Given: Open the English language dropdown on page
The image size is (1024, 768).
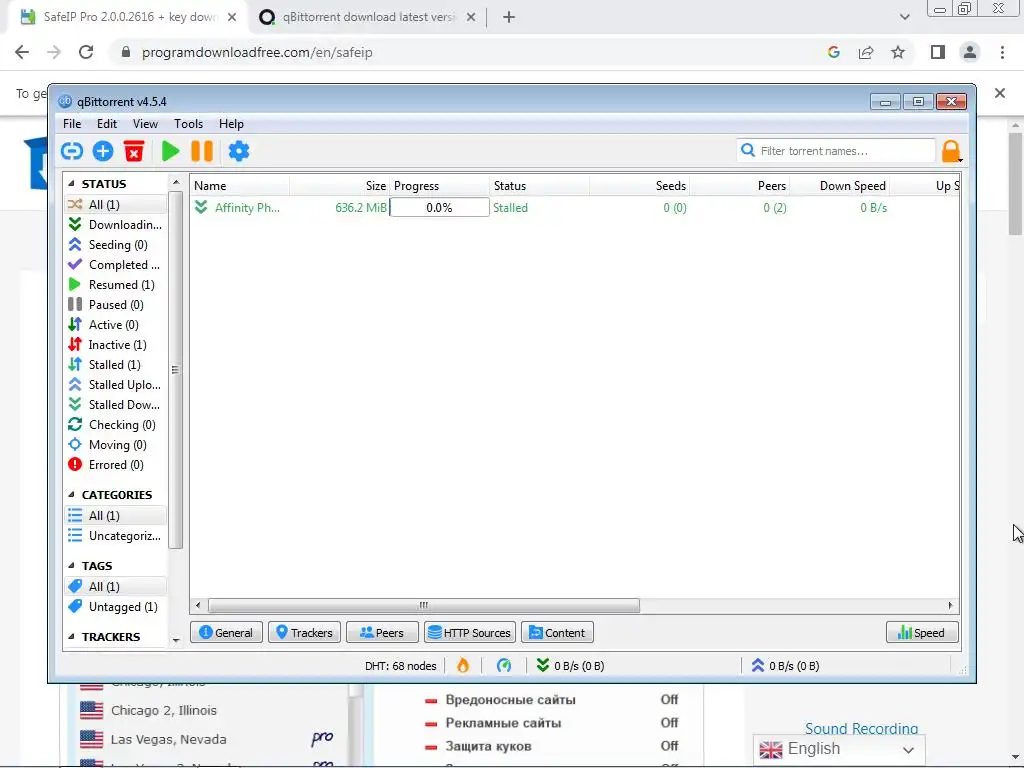Looking at the screenshot, I should coord(839,749).
